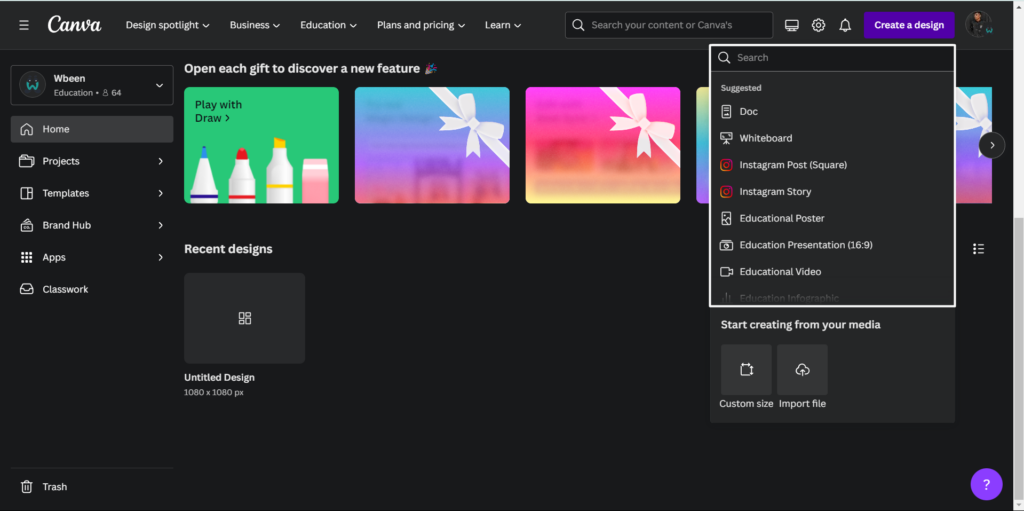The width and height of the screenshot is (1024, 511).
Task: Click the main Canva search field
Action: [669, 25]
